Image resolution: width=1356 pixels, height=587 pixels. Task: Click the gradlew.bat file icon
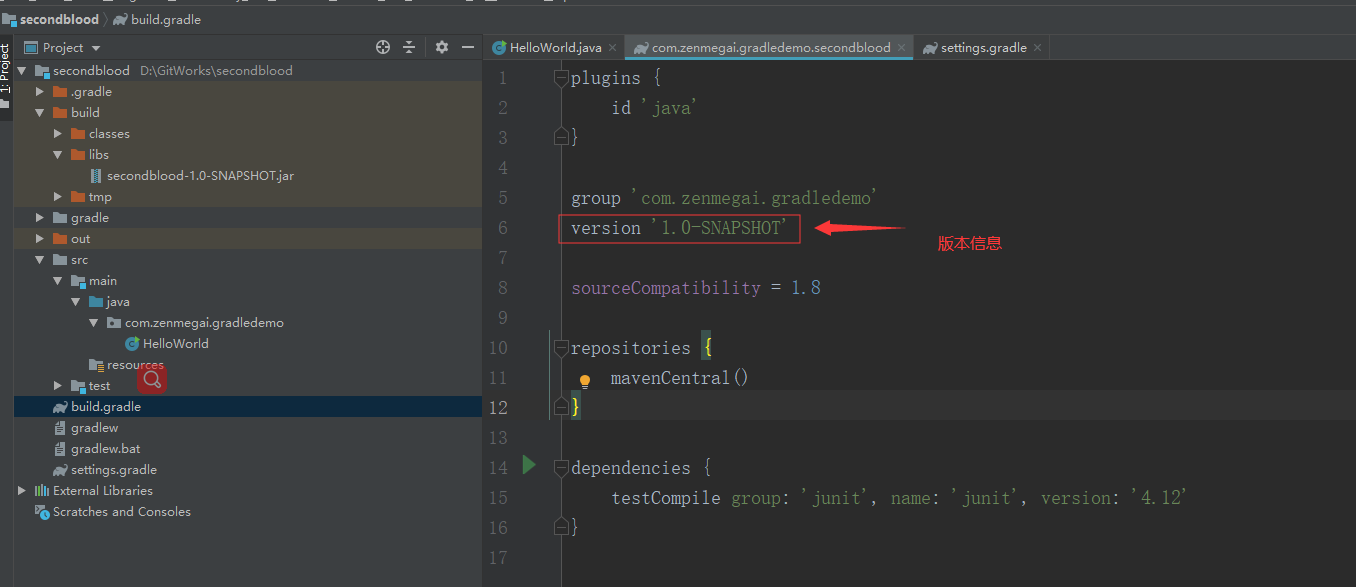pyautogui.click(x=60, y=449)
